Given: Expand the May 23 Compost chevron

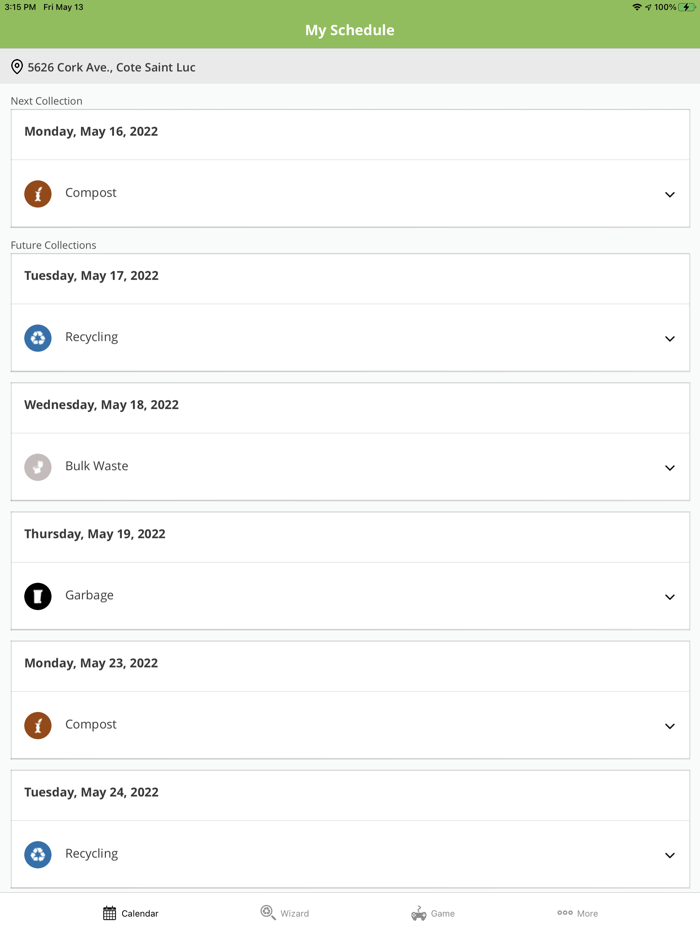Looking at the screenshot, I should 670,726.
